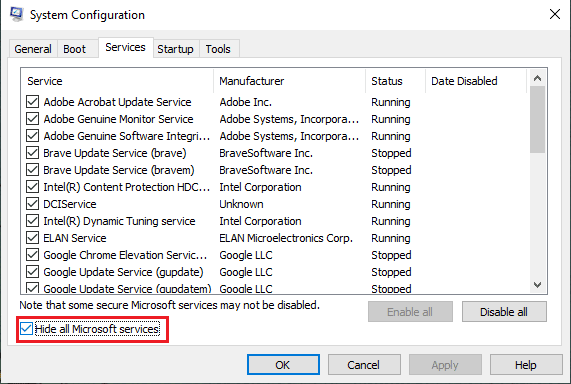Uncheck Intel(R) Content Protection HDCP checkbox

point(32,187)
